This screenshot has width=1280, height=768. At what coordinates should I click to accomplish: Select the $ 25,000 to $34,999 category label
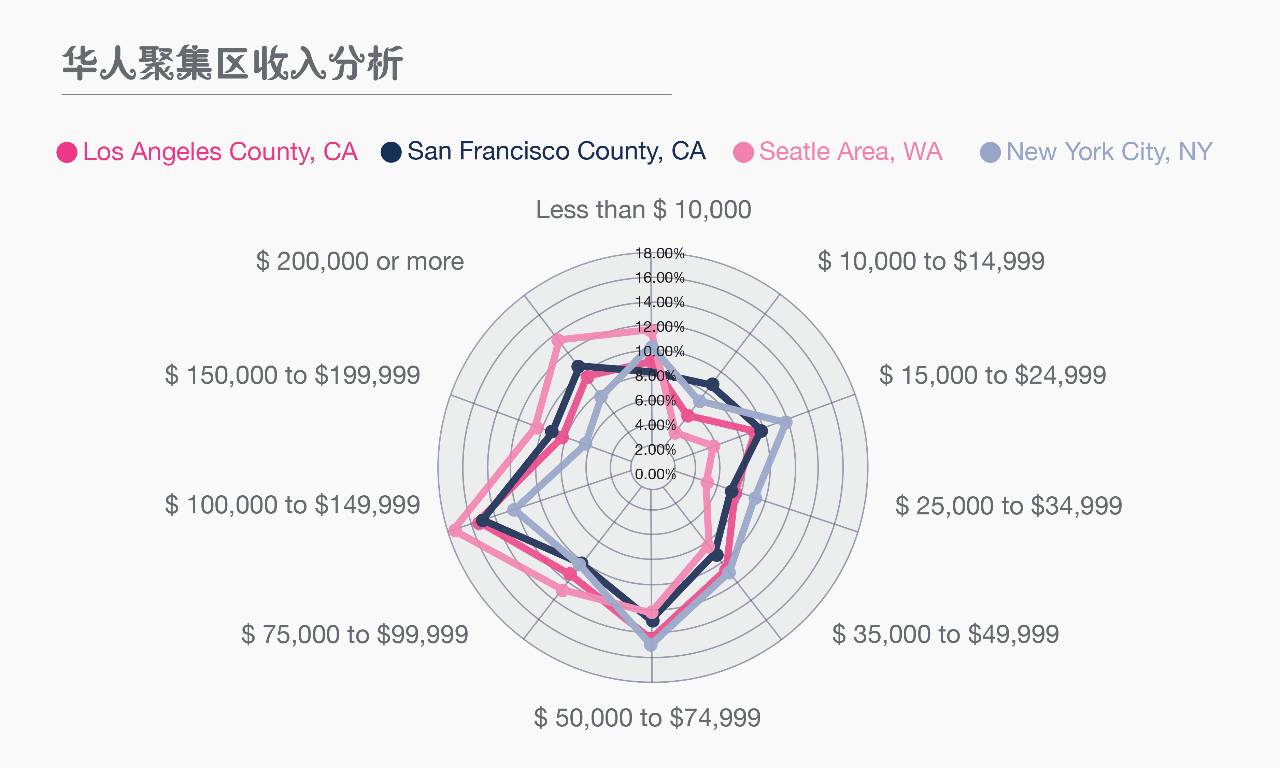[1008, 505]
